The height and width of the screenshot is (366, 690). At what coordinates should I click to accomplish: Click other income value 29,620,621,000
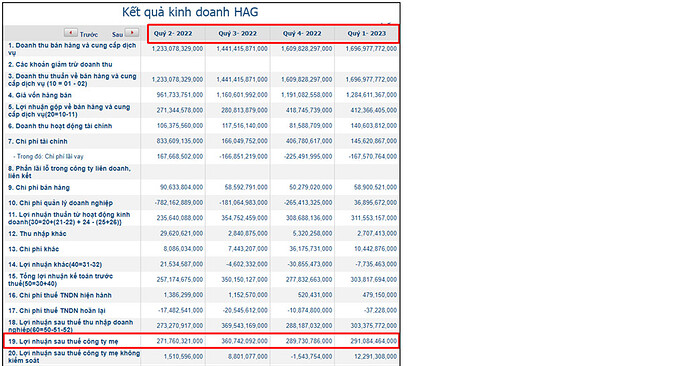pos(182,234)
